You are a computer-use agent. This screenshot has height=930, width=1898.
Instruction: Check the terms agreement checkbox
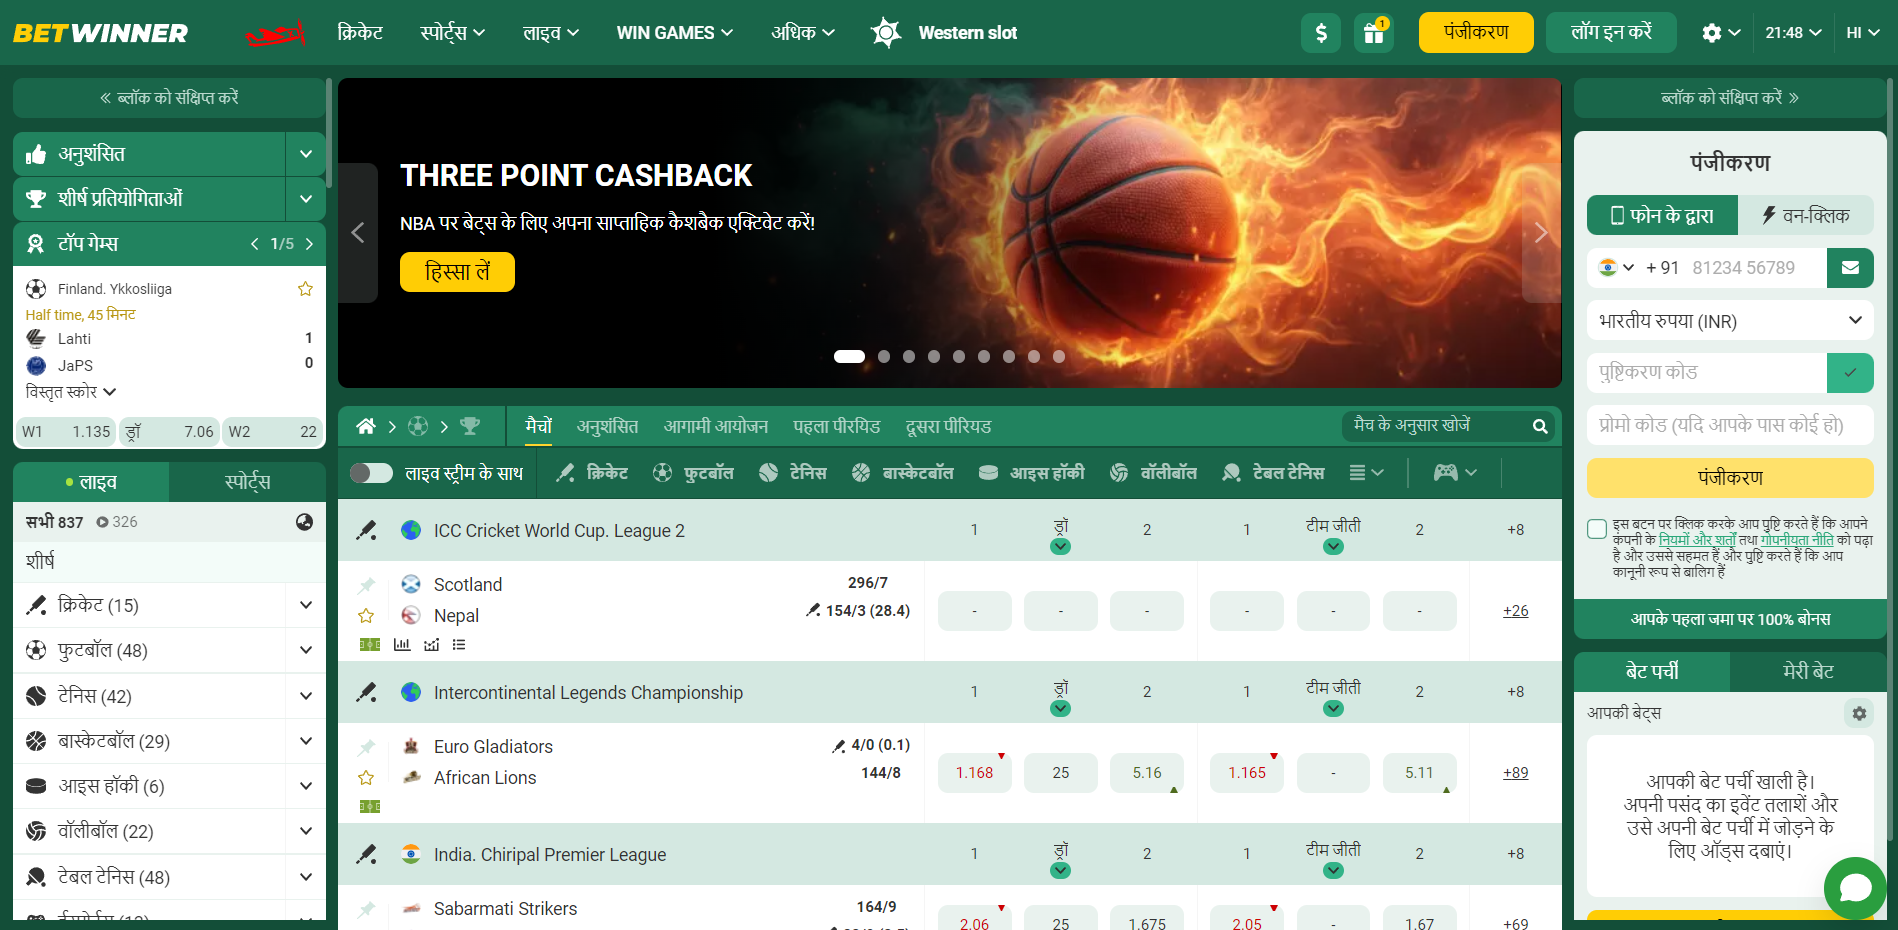[1597, 529]
